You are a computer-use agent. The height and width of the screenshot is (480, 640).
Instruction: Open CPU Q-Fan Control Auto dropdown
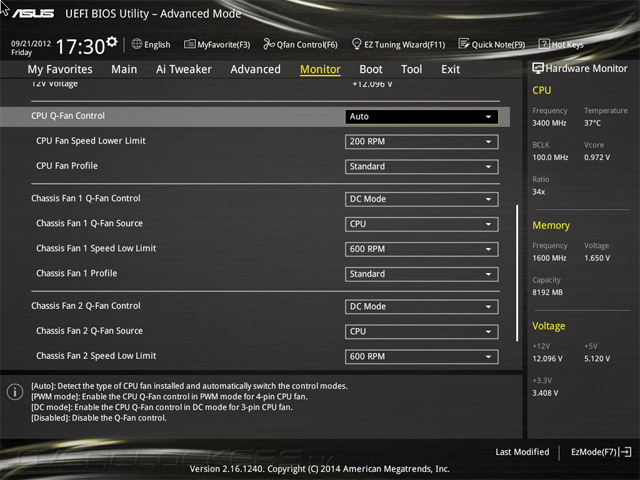[x=421, y=117]
